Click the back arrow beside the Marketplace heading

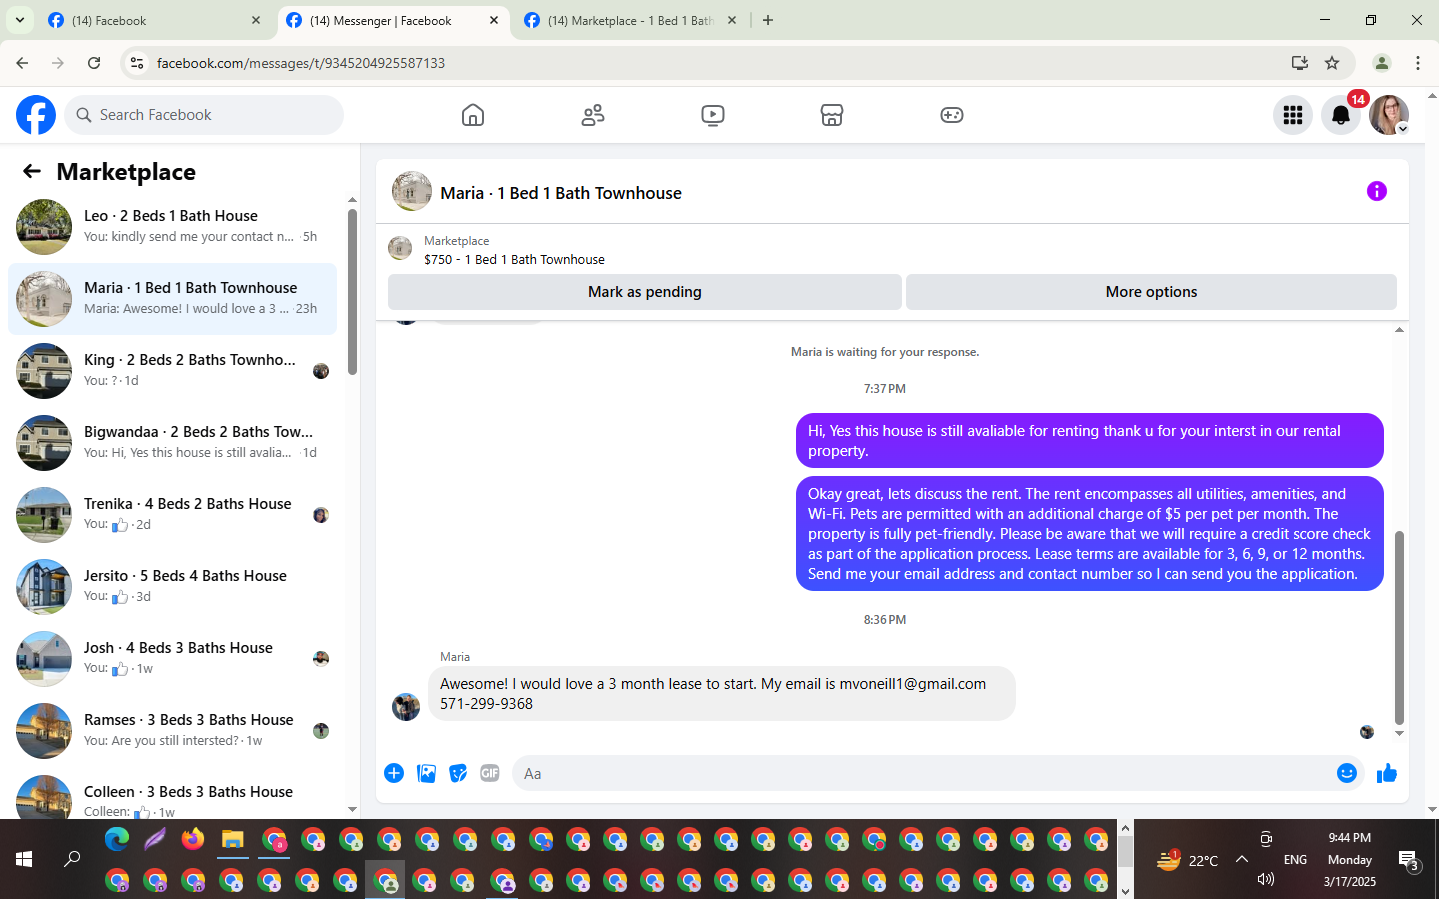point(32,171)
